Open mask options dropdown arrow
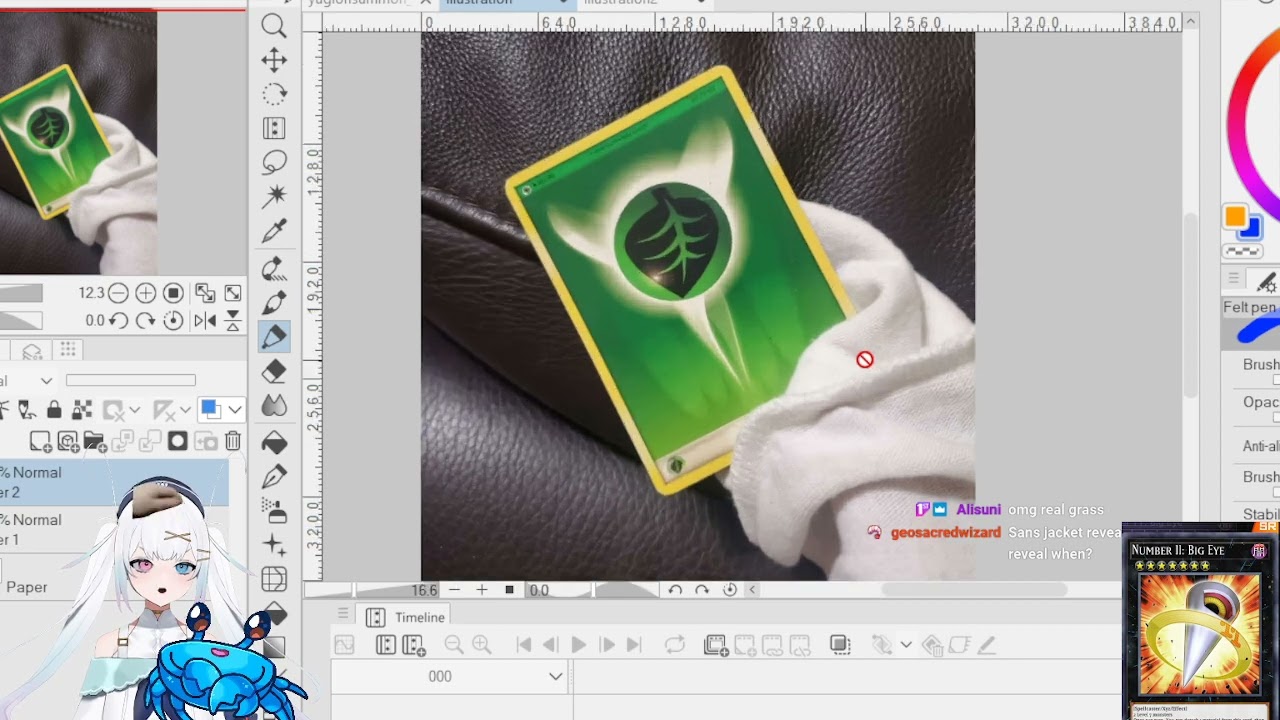 point(134,409)
